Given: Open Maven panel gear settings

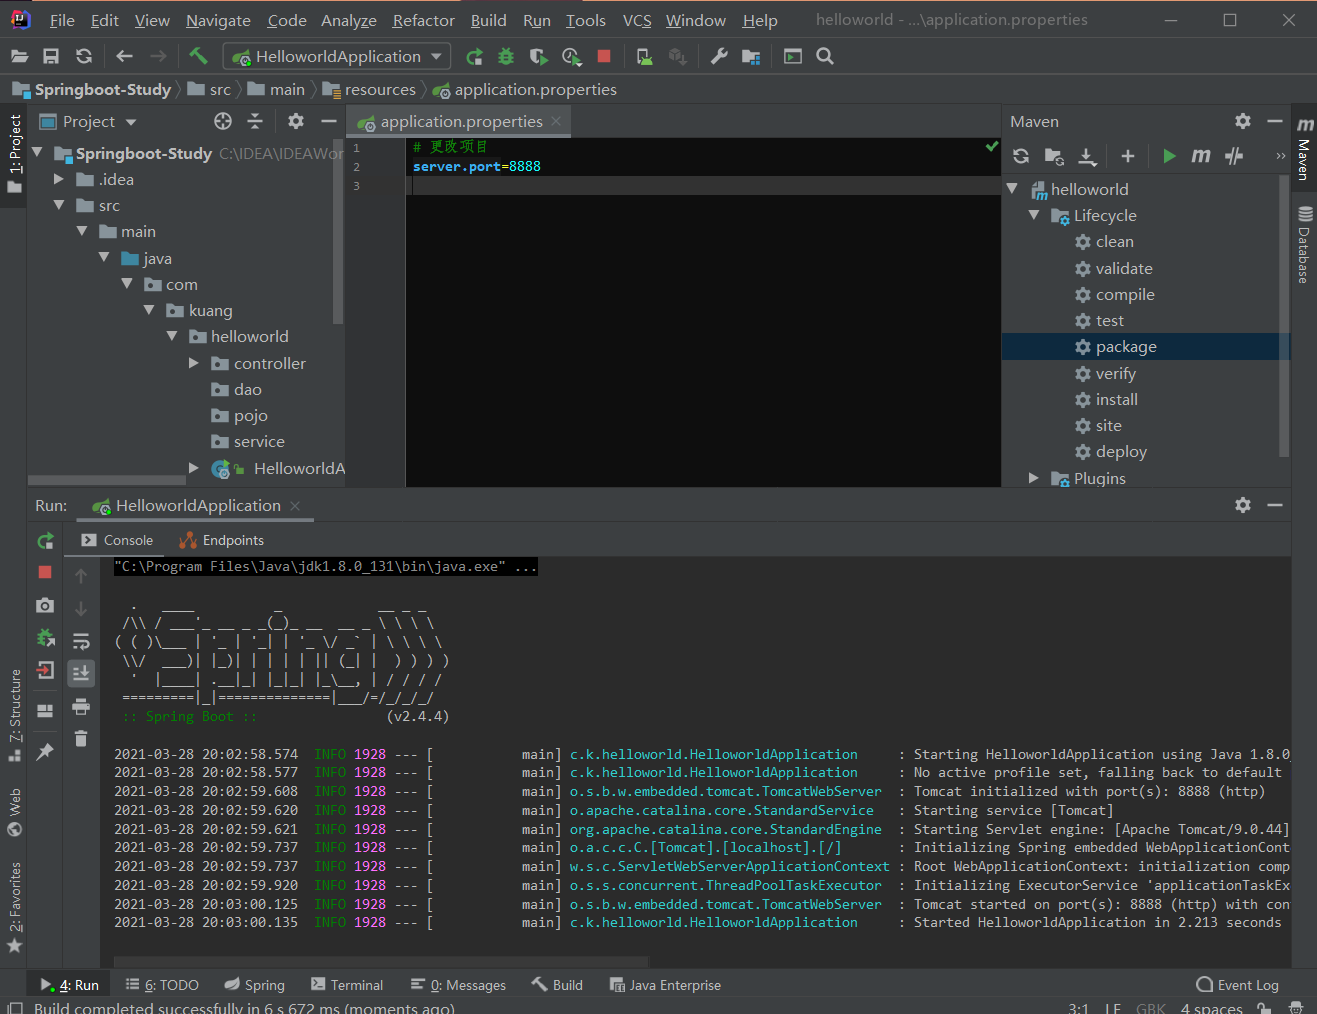Looking at the screenshot, I should pos(1243,121).
